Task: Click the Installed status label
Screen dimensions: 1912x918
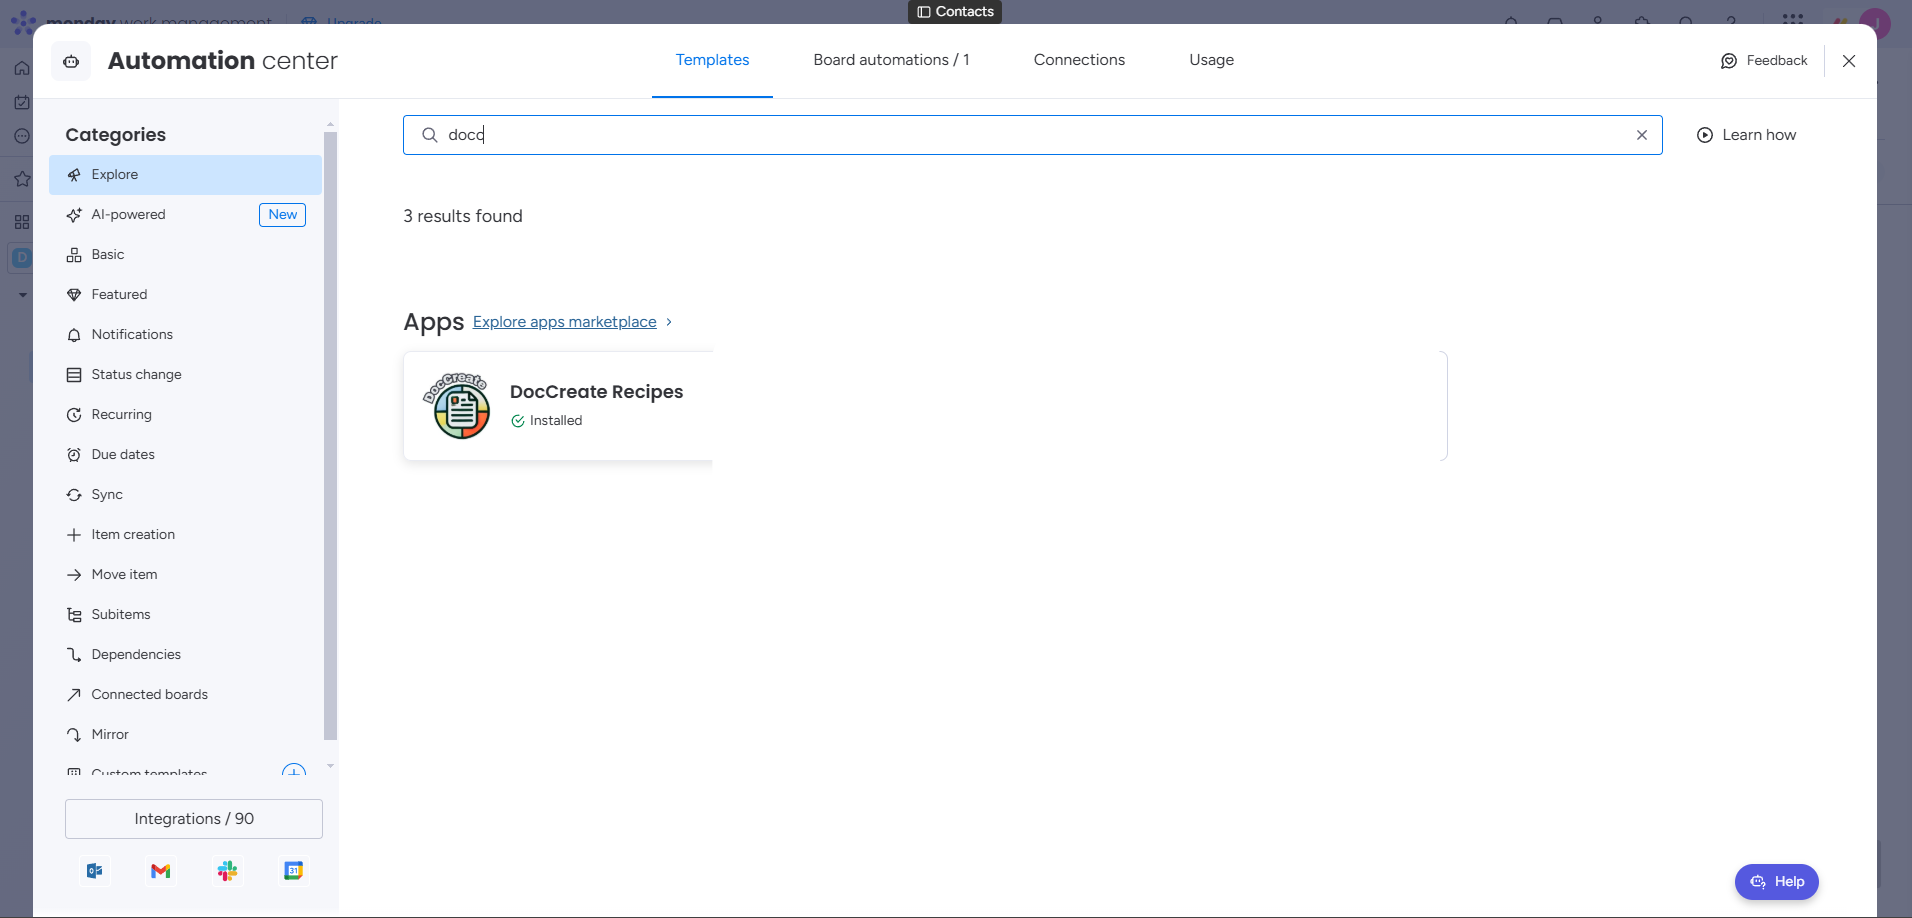Action: click(547, 421)
